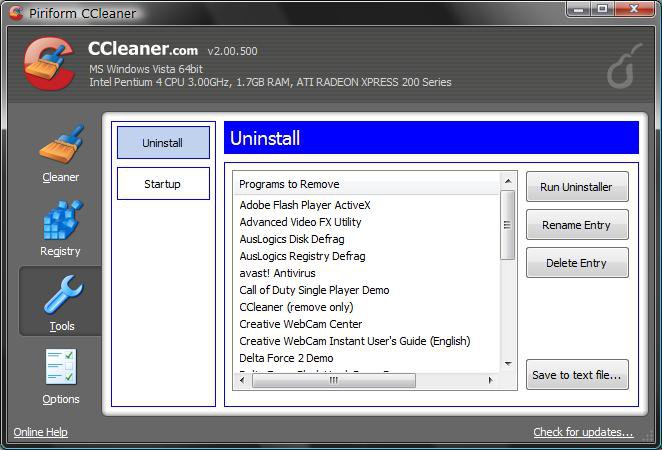Open the Online Help link
Viewport: 662px width, 450px height.
[x=41, y=432]
